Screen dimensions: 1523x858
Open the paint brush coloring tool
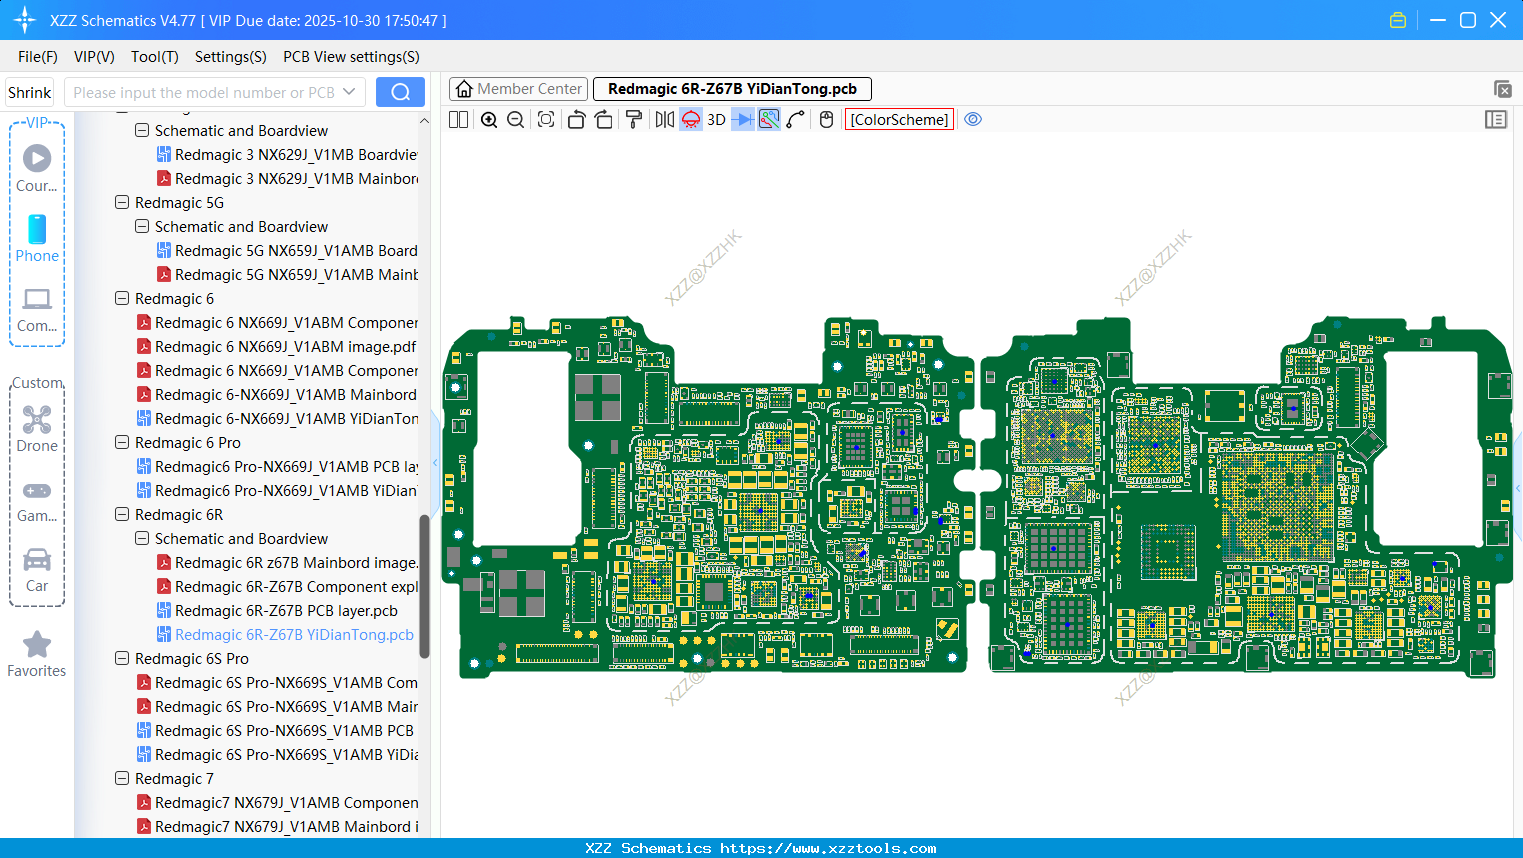pyautogui.click(x=634, y=119)
